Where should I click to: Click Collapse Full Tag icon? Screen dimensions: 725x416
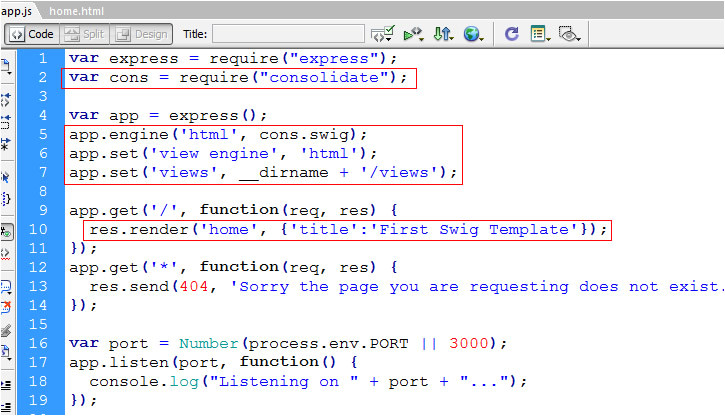6,99
